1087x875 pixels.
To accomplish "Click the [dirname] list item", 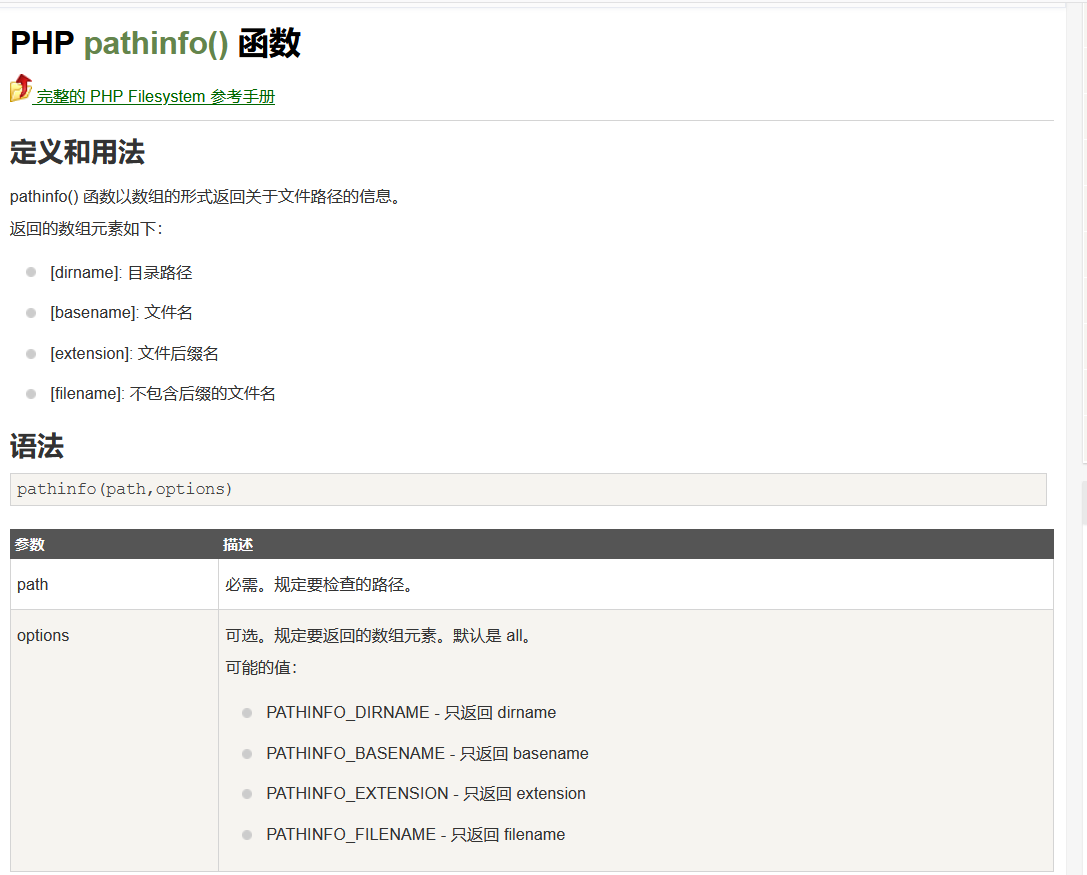I will click(120, 273).
